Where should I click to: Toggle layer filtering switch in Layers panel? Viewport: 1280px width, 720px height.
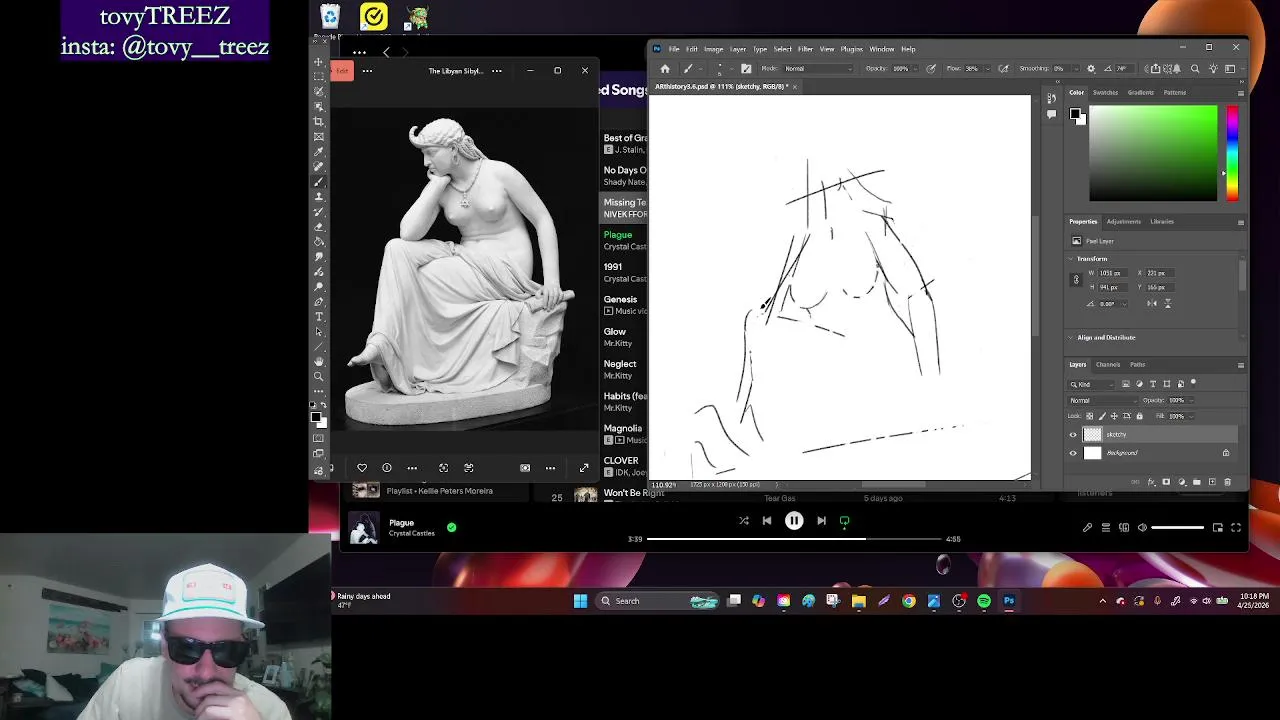pyautogui.click(x=1192, y=383)
